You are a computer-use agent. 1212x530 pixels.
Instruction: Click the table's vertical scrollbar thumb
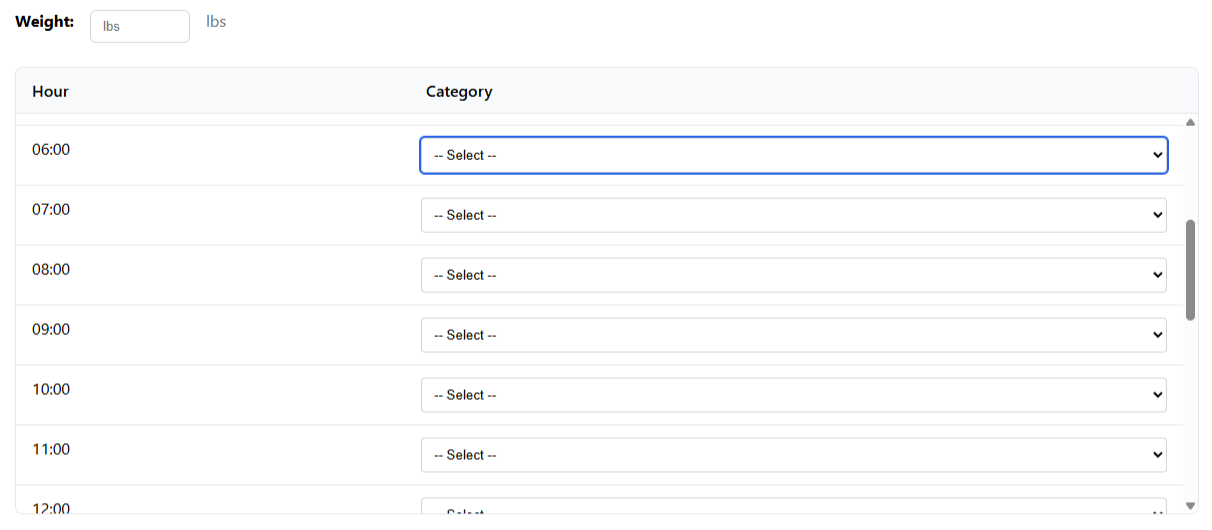click(x=1190, y=270)
